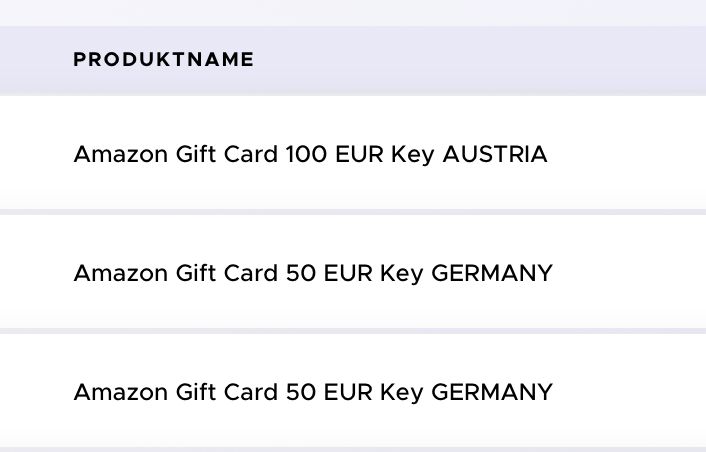Click "50 EUR" in the bottom table row

point(329,392)
